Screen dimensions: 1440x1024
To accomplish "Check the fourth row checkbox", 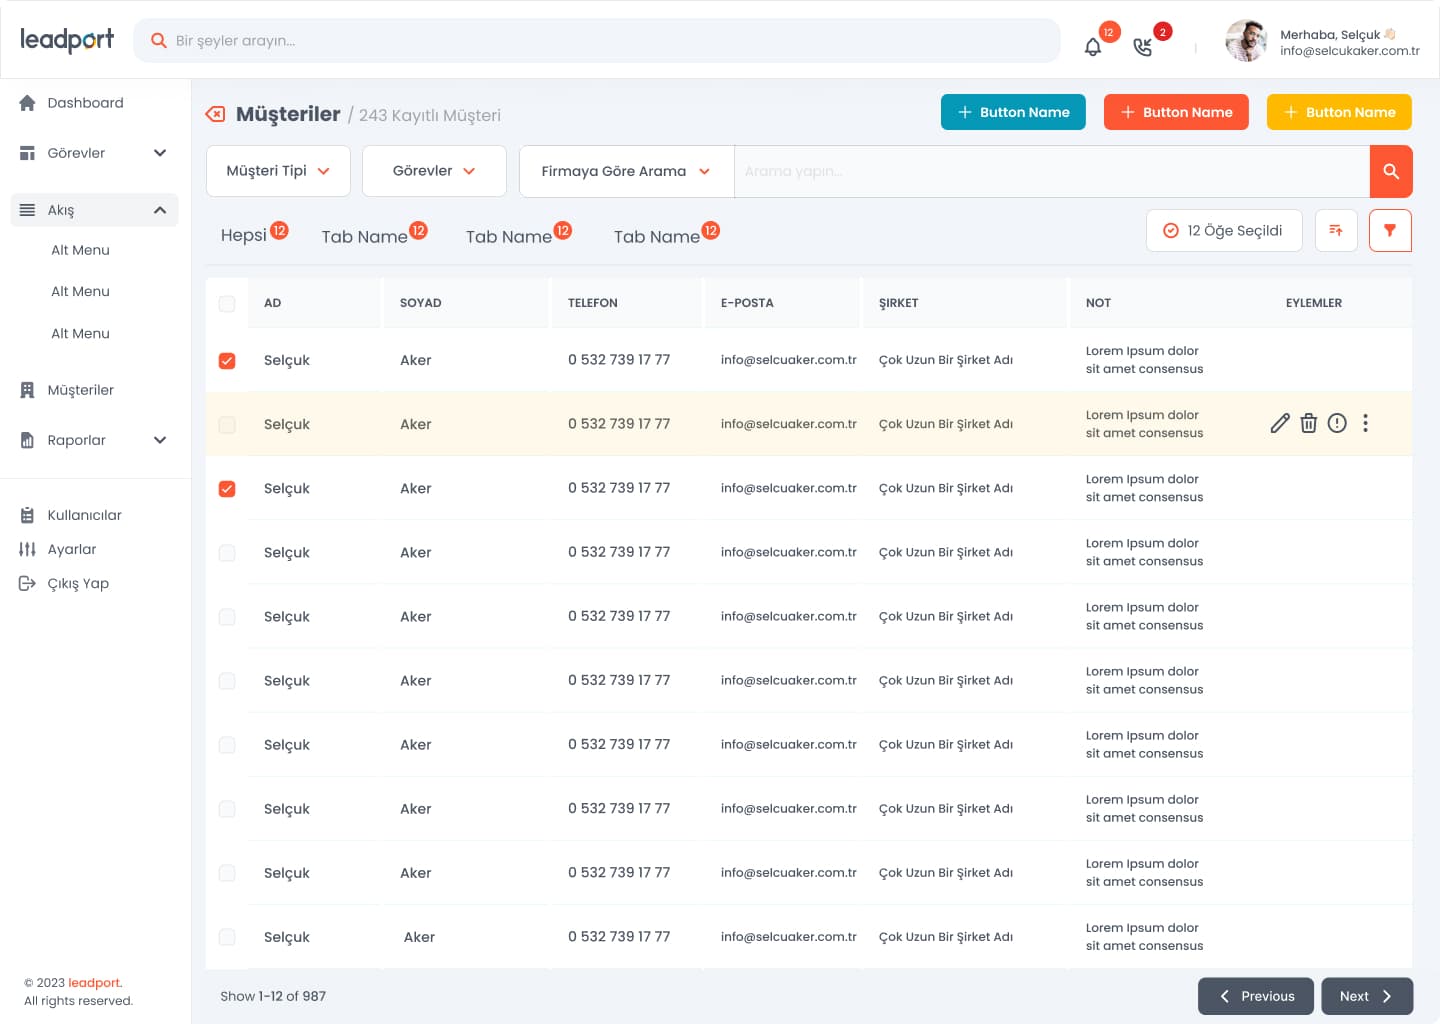I will pyautogui.click(x=227, y=552).
